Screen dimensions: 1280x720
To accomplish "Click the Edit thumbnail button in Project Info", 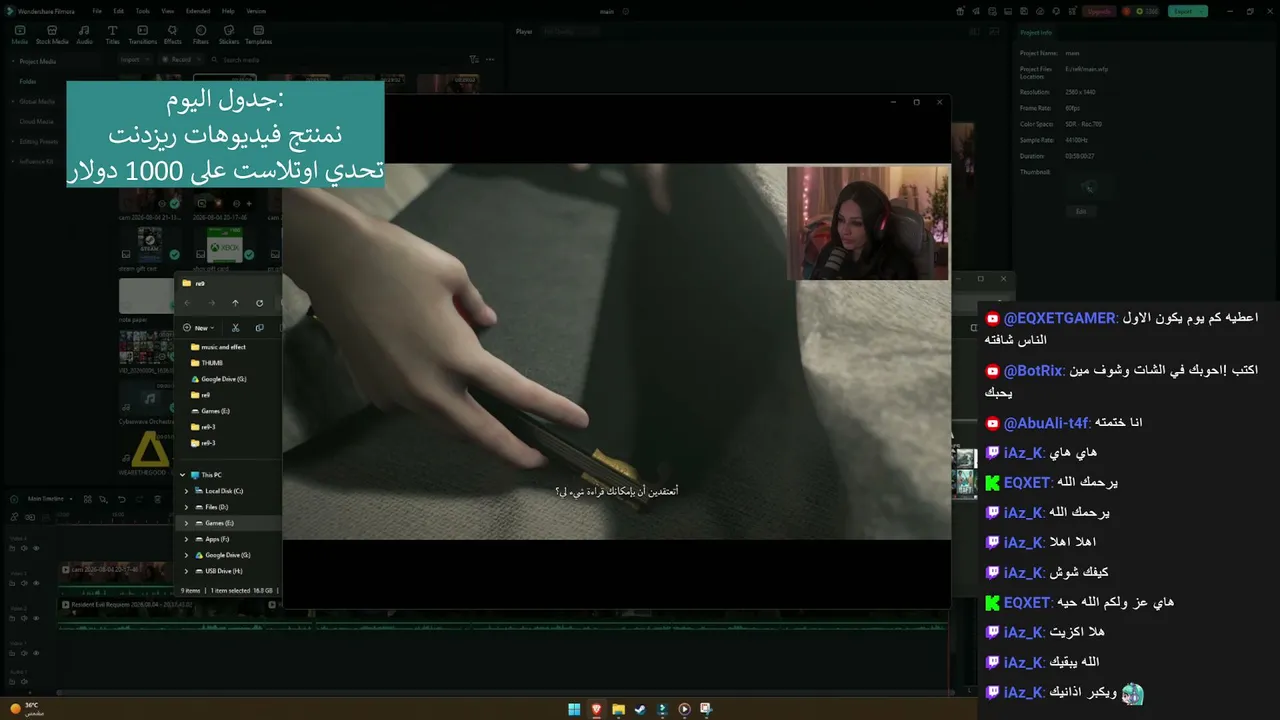I will 1081,211.
